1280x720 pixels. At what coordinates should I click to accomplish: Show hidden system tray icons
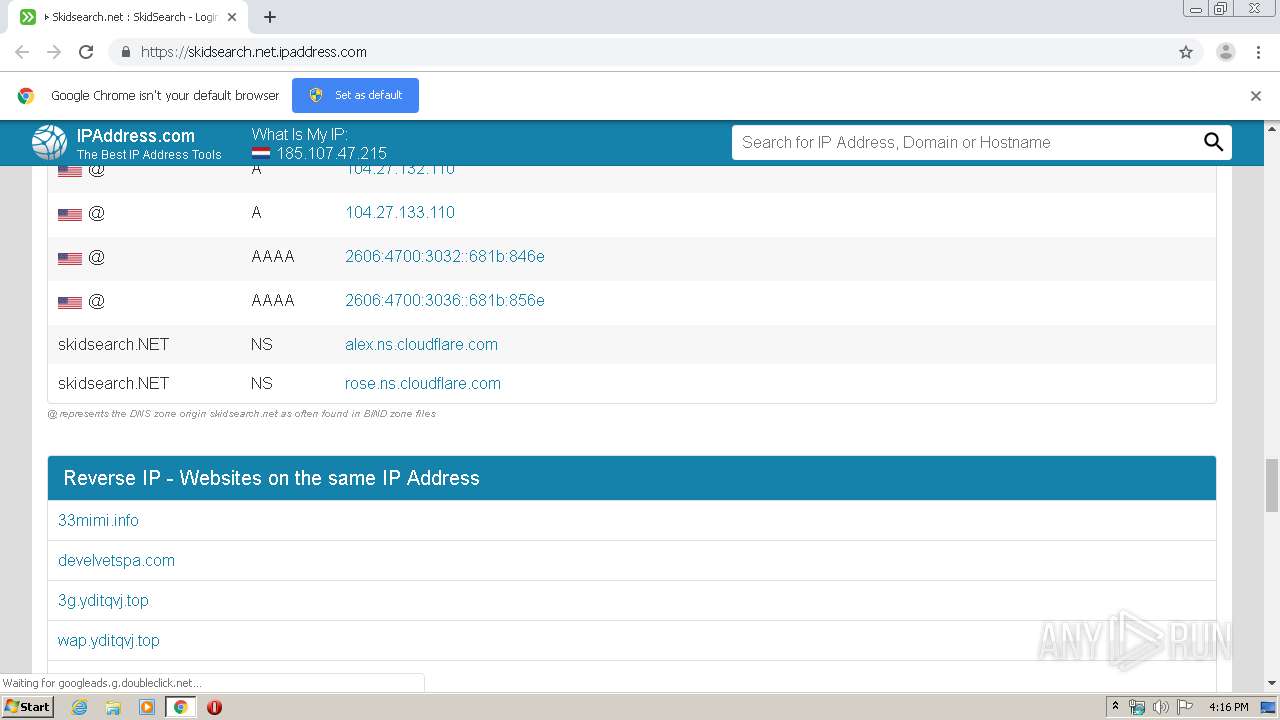click(1115, 707)
